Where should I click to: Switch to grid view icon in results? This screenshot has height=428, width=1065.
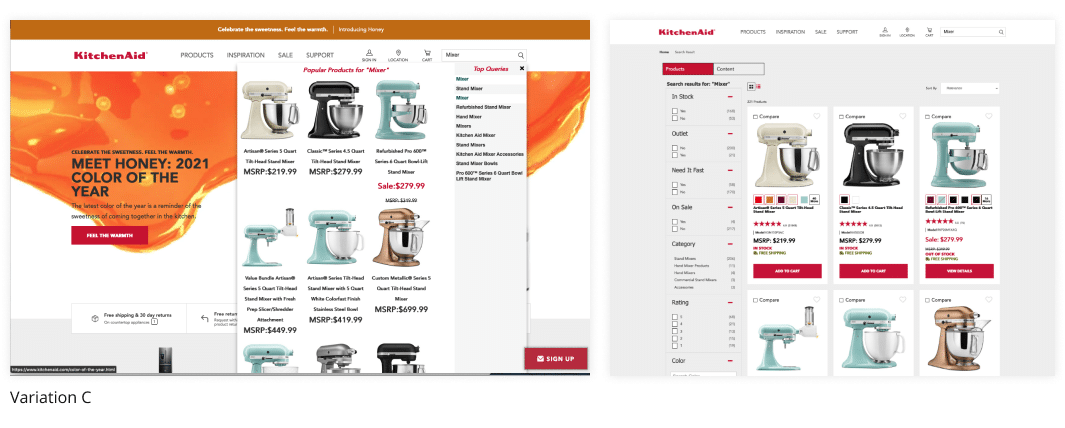(751, 87)
